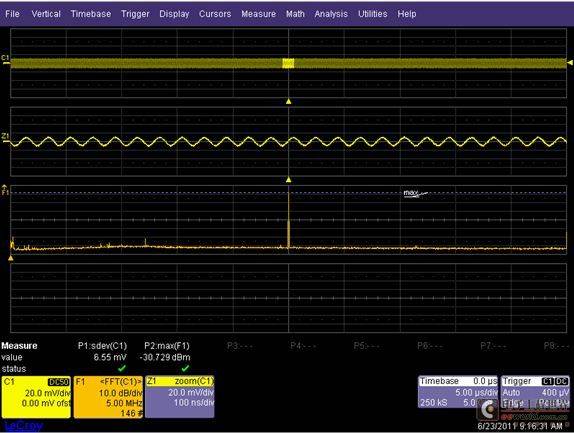
Task: Click the trigger level arrow beside C1 grid
Action: point(570,63)
